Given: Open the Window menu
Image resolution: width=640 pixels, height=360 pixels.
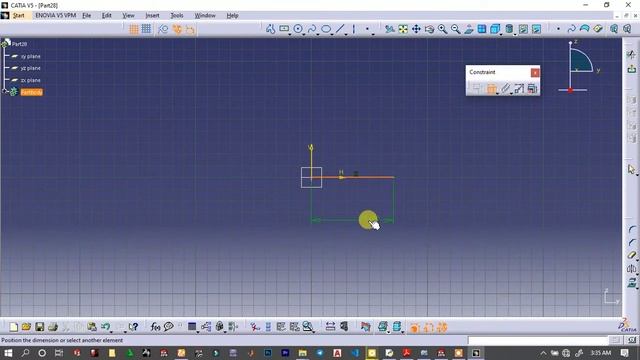Looking at the screenshot, I should 205,16.
